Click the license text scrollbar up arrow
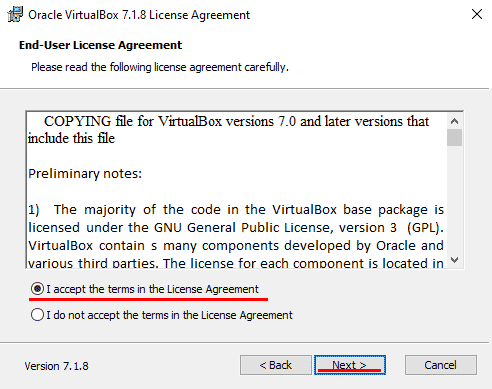Screen dimensions: 492x389 pyautogui.click(x=454, y=121)
